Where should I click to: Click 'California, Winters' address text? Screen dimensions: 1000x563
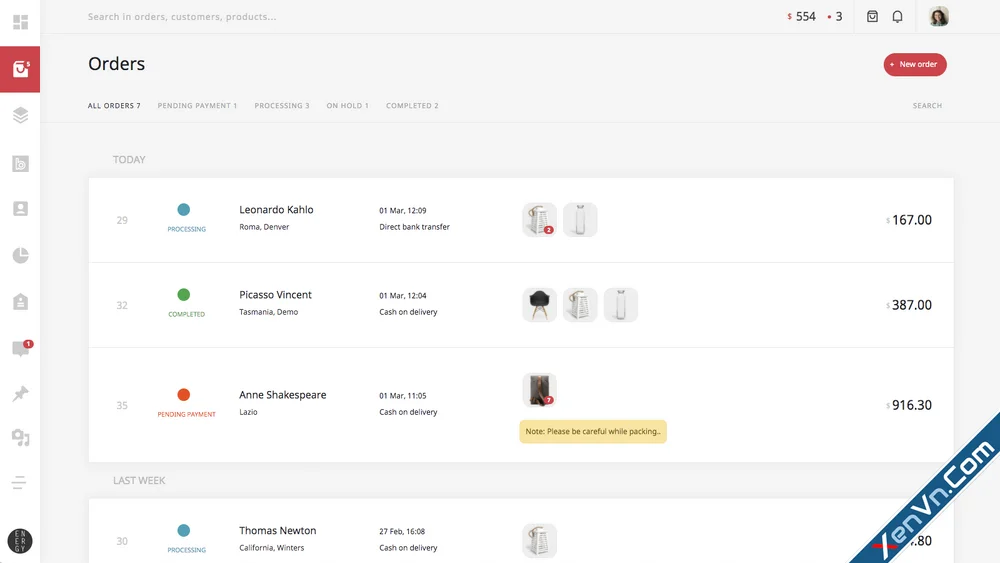tap(272, 548)
